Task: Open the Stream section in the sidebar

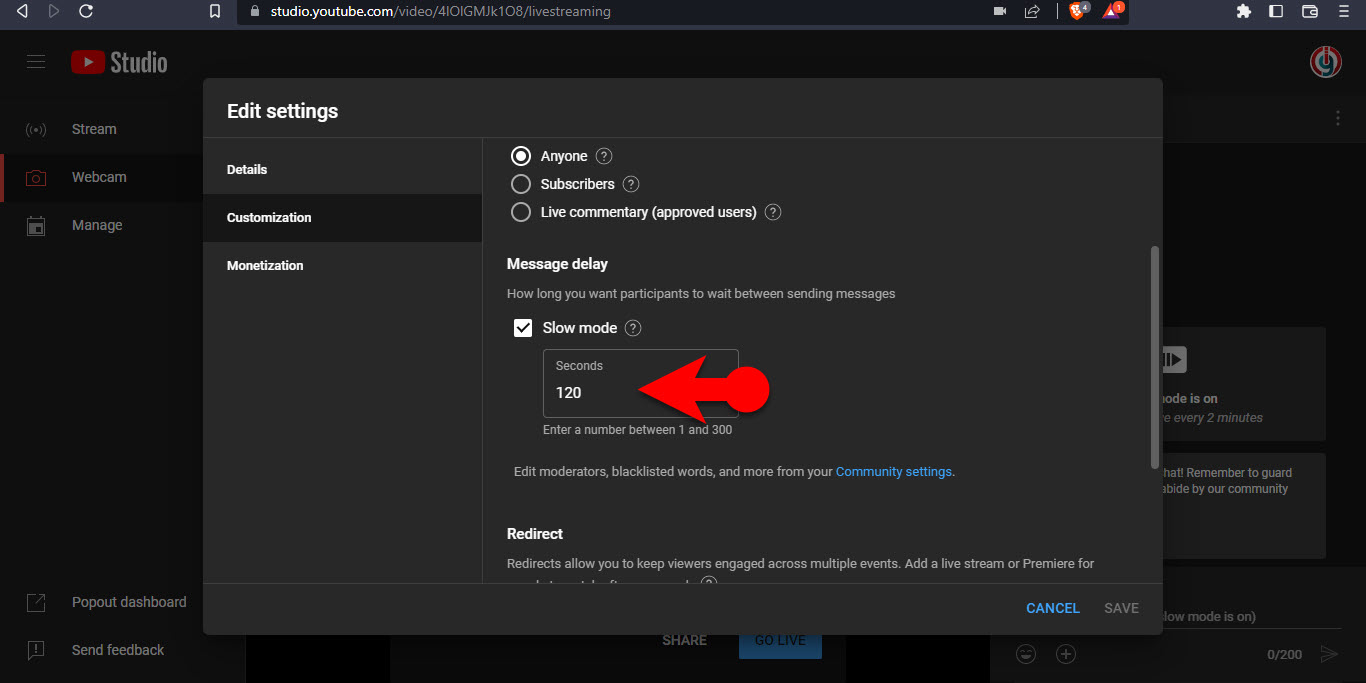Action: 93,129
